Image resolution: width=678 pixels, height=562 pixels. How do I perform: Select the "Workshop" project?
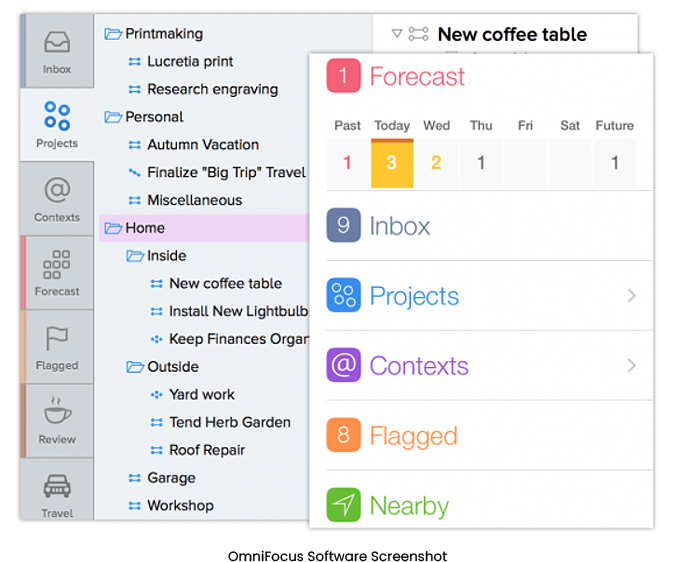pos(180,505)
